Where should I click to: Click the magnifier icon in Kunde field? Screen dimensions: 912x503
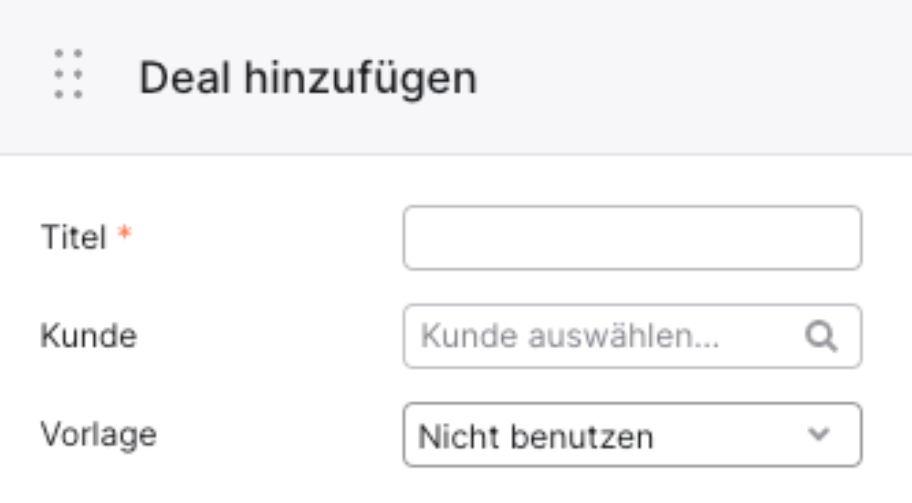click(x=821, y=336)
